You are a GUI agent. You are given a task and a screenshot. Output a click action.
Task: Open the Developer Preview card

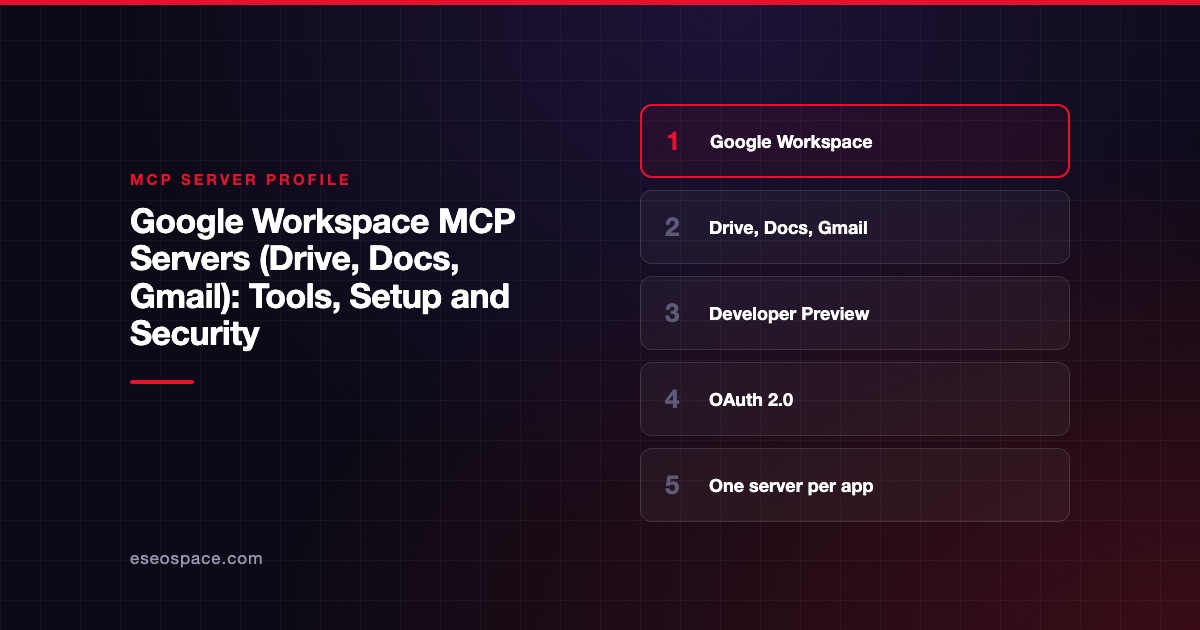click(855, 313)
